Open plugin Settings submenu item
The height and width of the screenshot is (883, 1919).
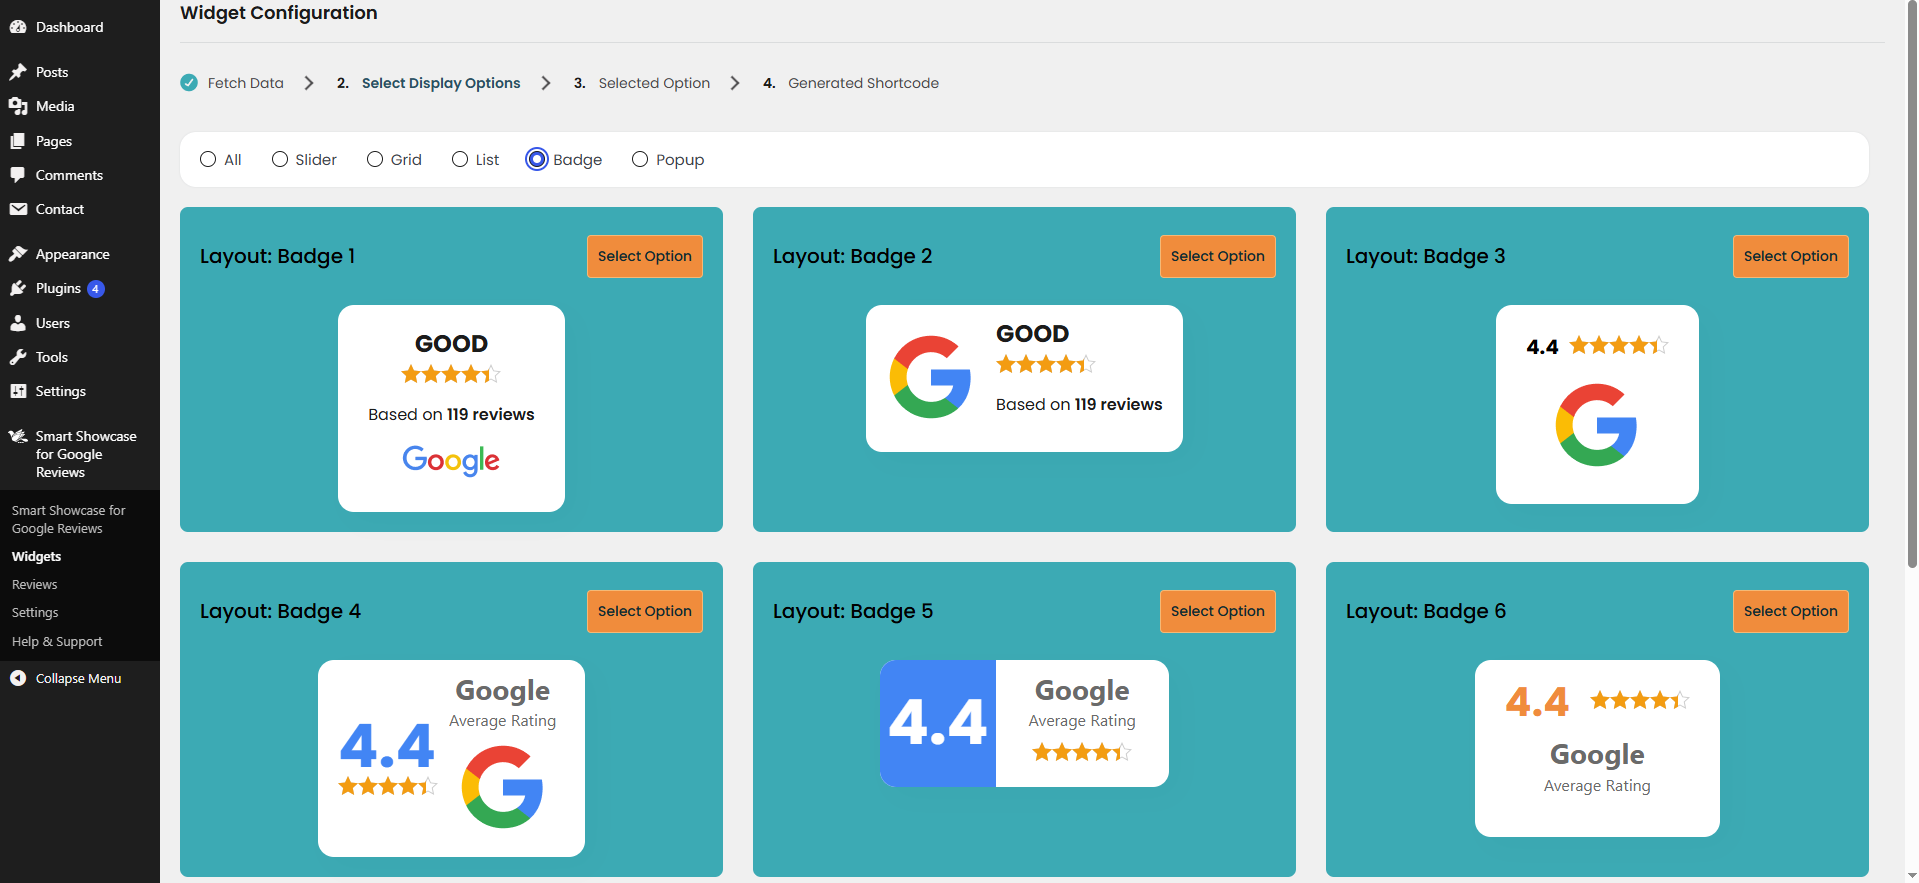[35, 613]
